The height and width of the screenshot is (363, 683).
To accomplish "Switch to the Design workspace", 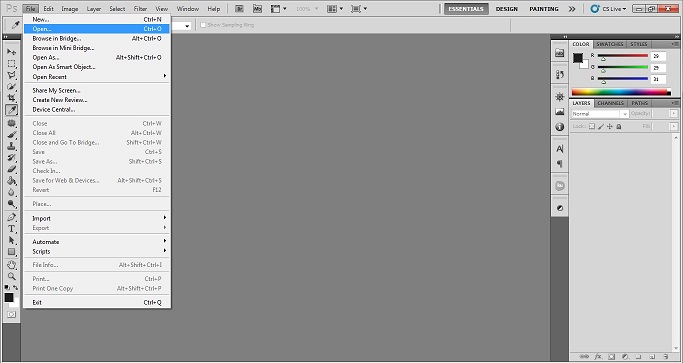I will (507, 9).
